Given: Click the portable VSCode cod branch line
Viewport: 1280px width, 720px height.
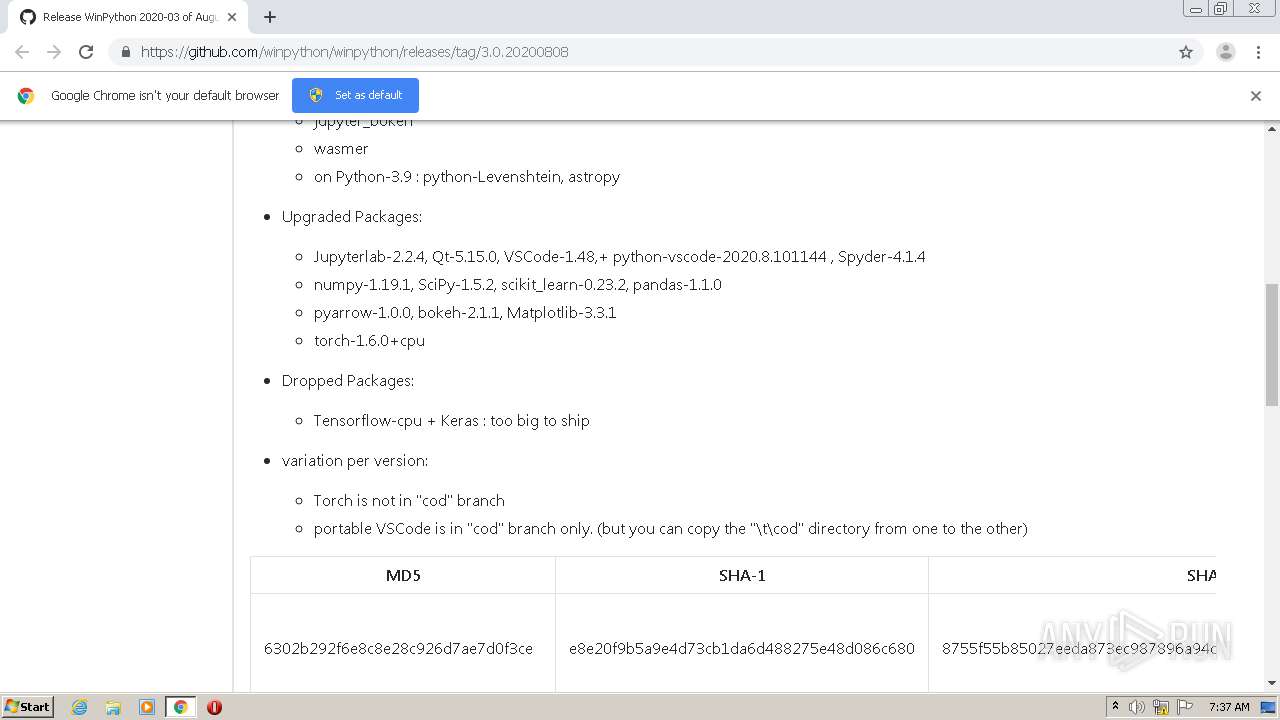Looking at the screenshot, I should click(x=671, y=528).
